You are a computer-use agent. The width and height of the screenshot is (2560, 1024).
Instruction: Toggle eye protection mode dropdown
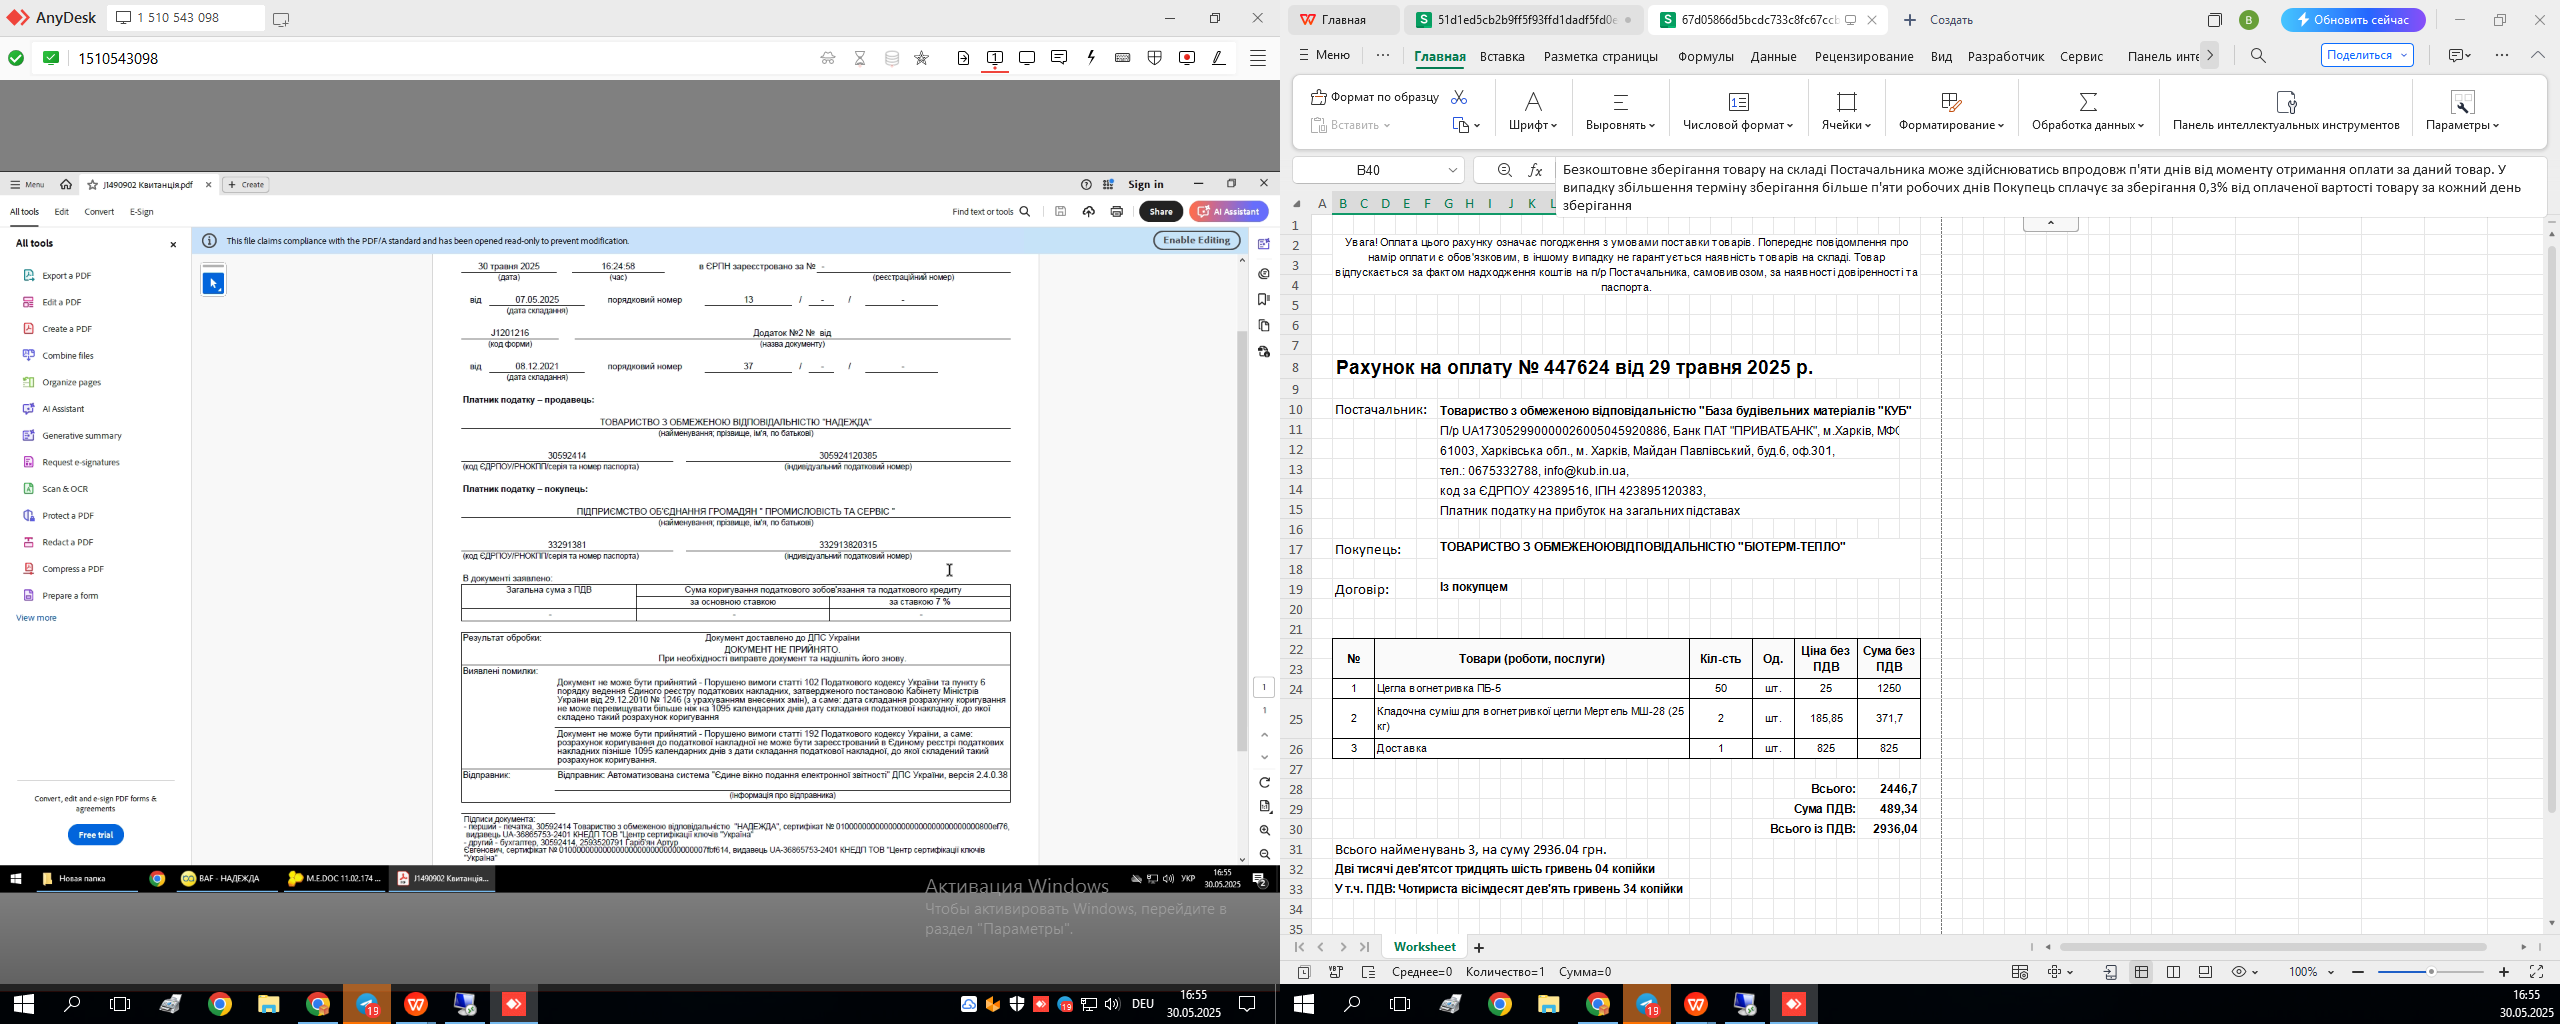[x=2246, y=972]
